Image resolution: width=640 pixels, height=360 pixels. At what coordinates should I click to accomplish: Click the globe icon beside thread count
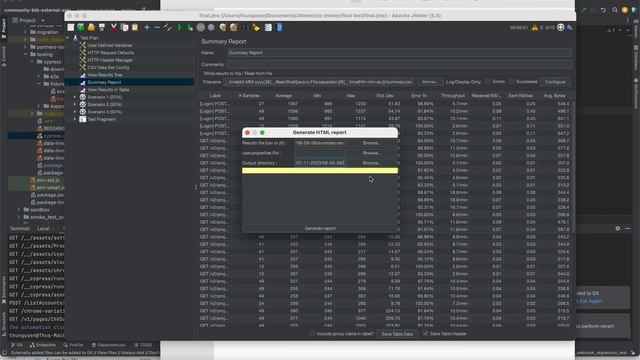pos(561,27)
